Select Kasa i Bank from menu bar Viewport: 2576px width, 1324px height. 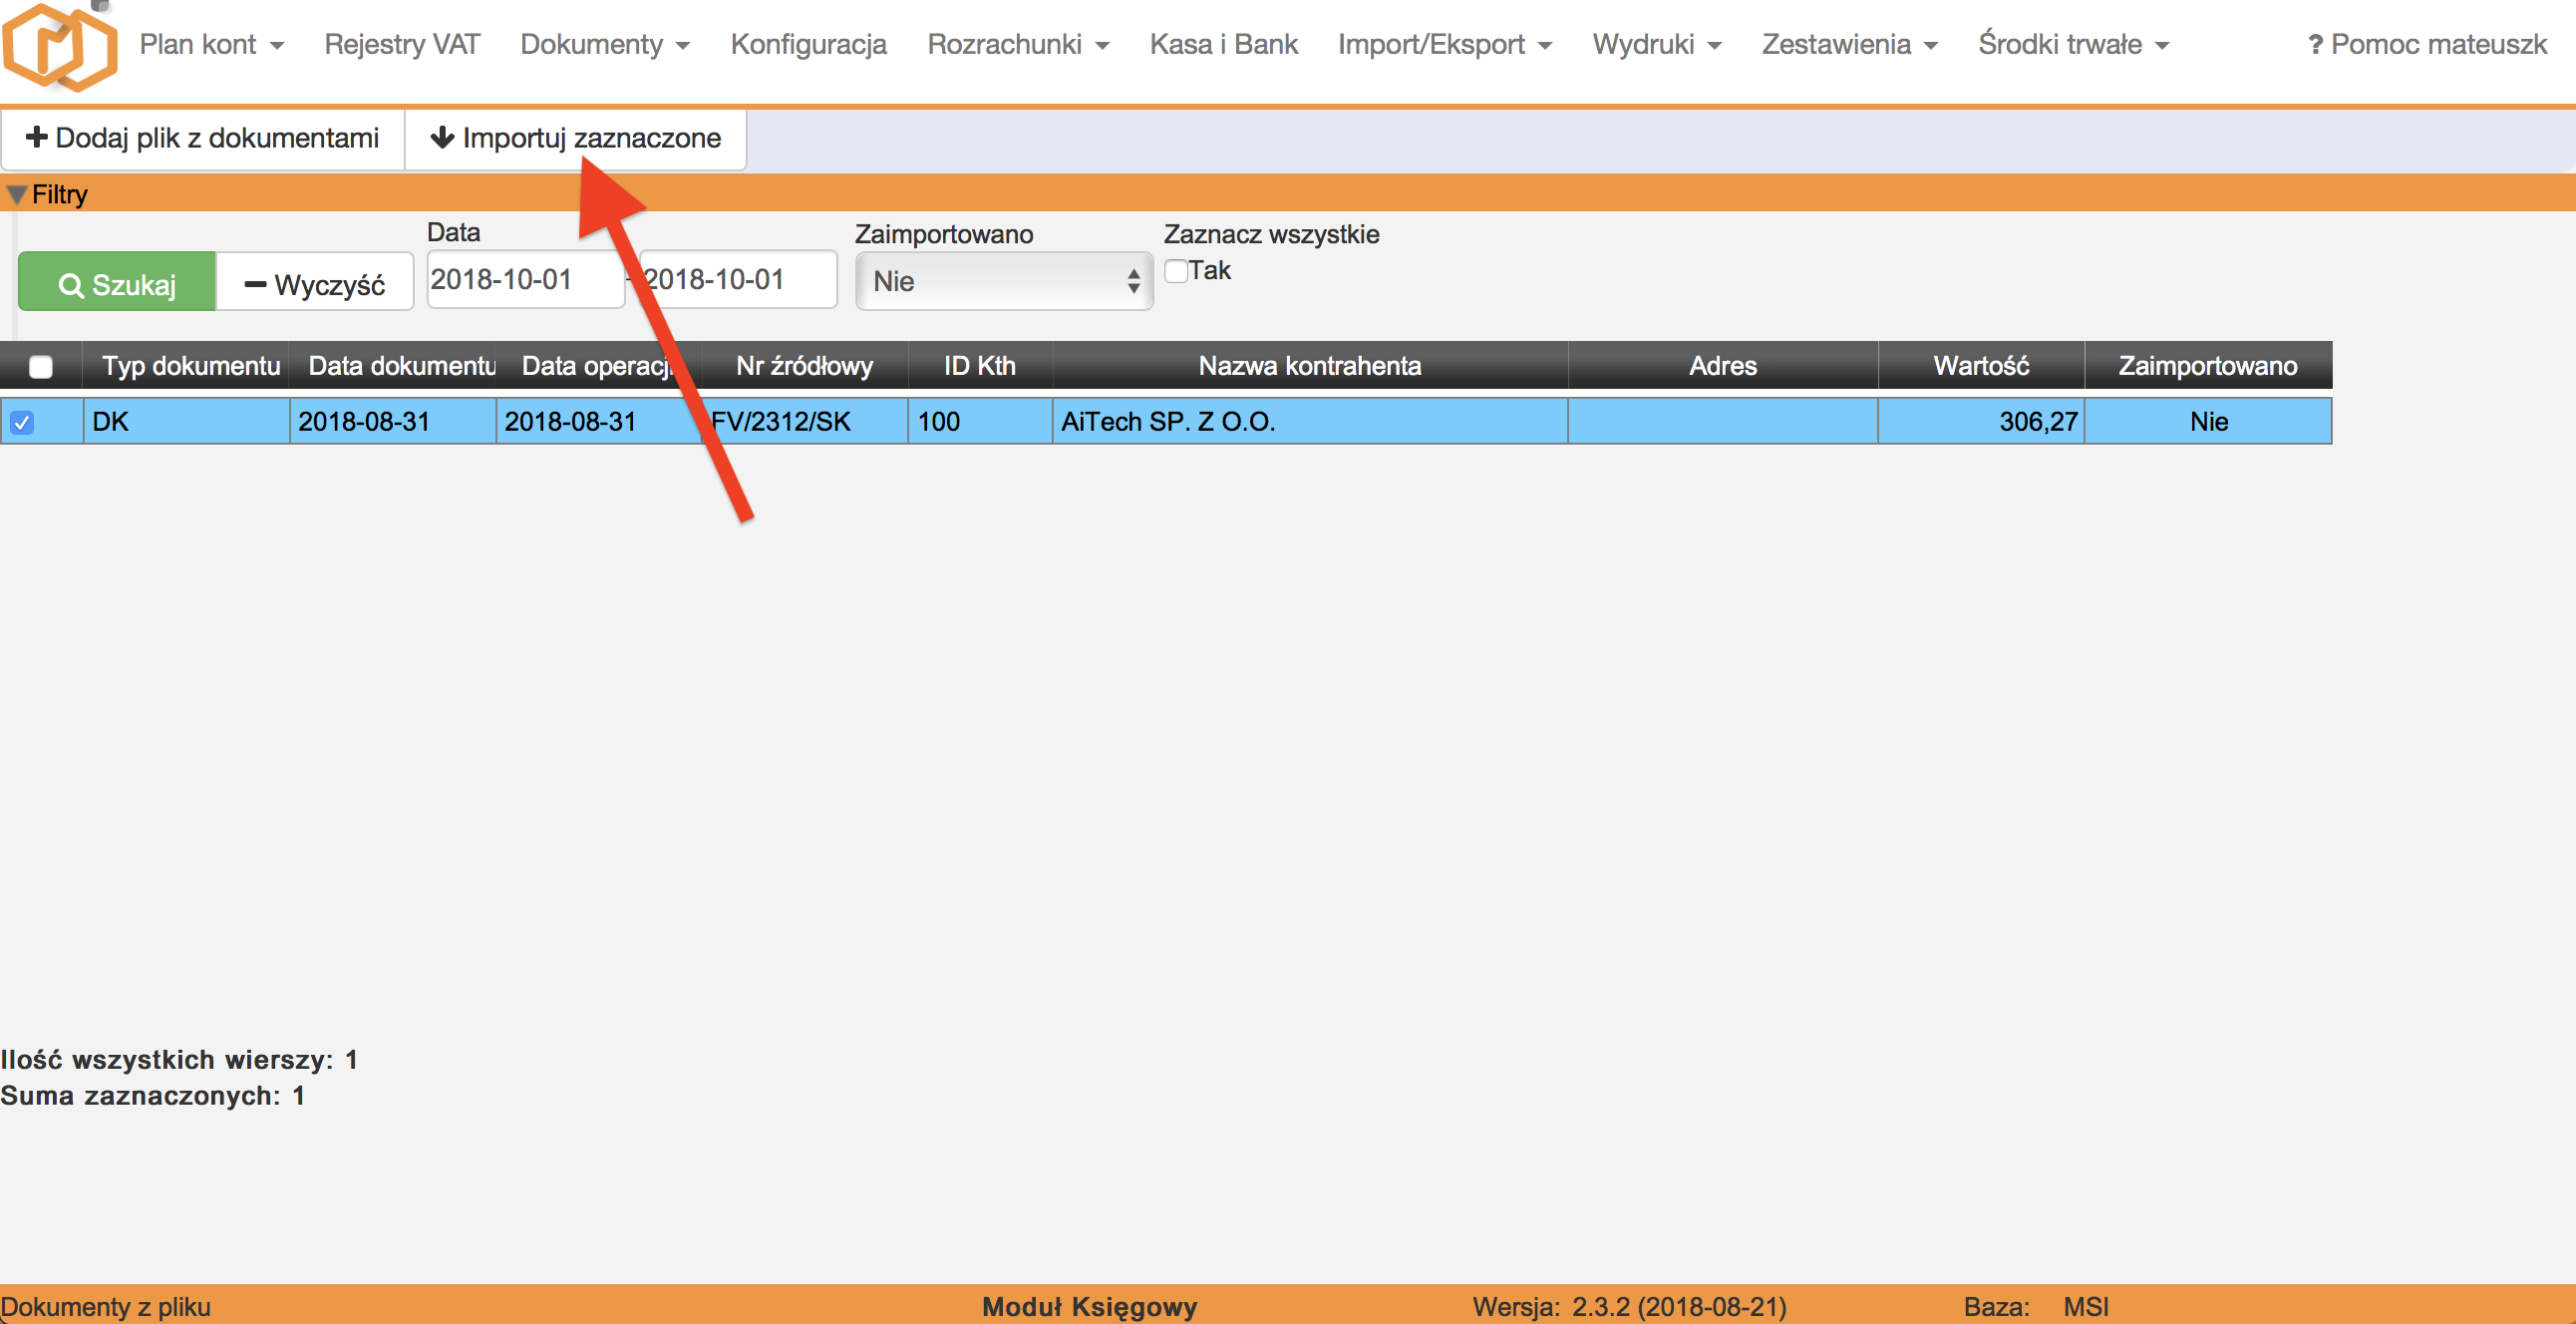tap(1222, 44)
